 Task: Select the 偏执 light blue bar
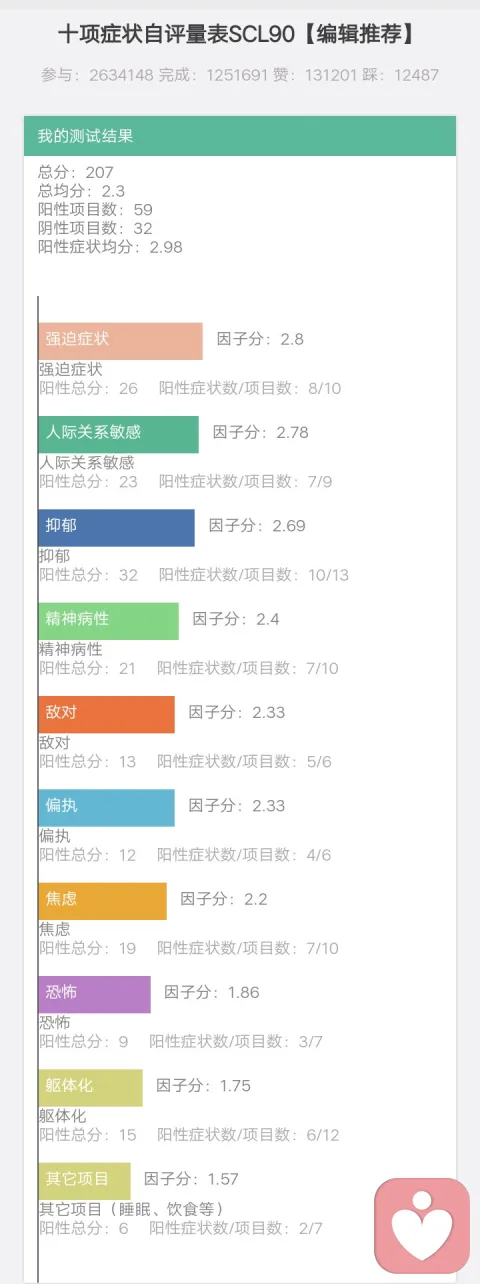pyautogui.click(x=107, y=807)
